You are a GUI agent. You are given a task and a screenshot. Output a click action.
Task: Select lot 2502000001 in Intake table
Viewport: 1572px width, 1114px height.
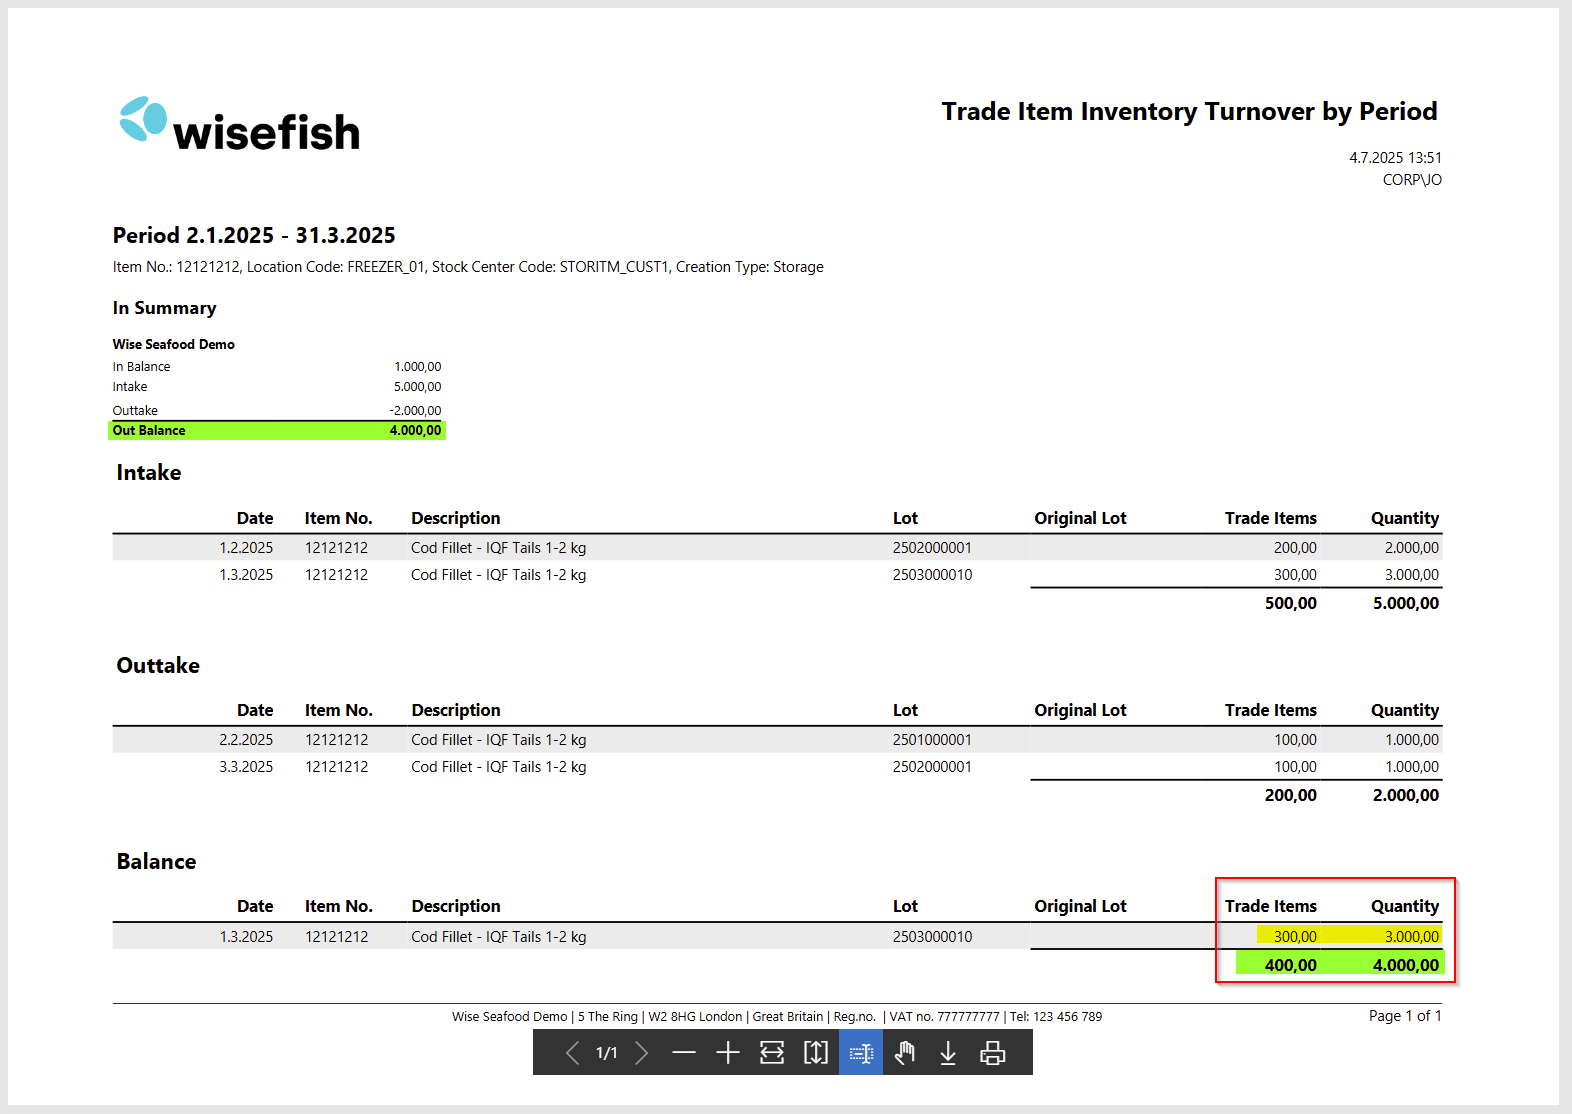coord(932,548)
